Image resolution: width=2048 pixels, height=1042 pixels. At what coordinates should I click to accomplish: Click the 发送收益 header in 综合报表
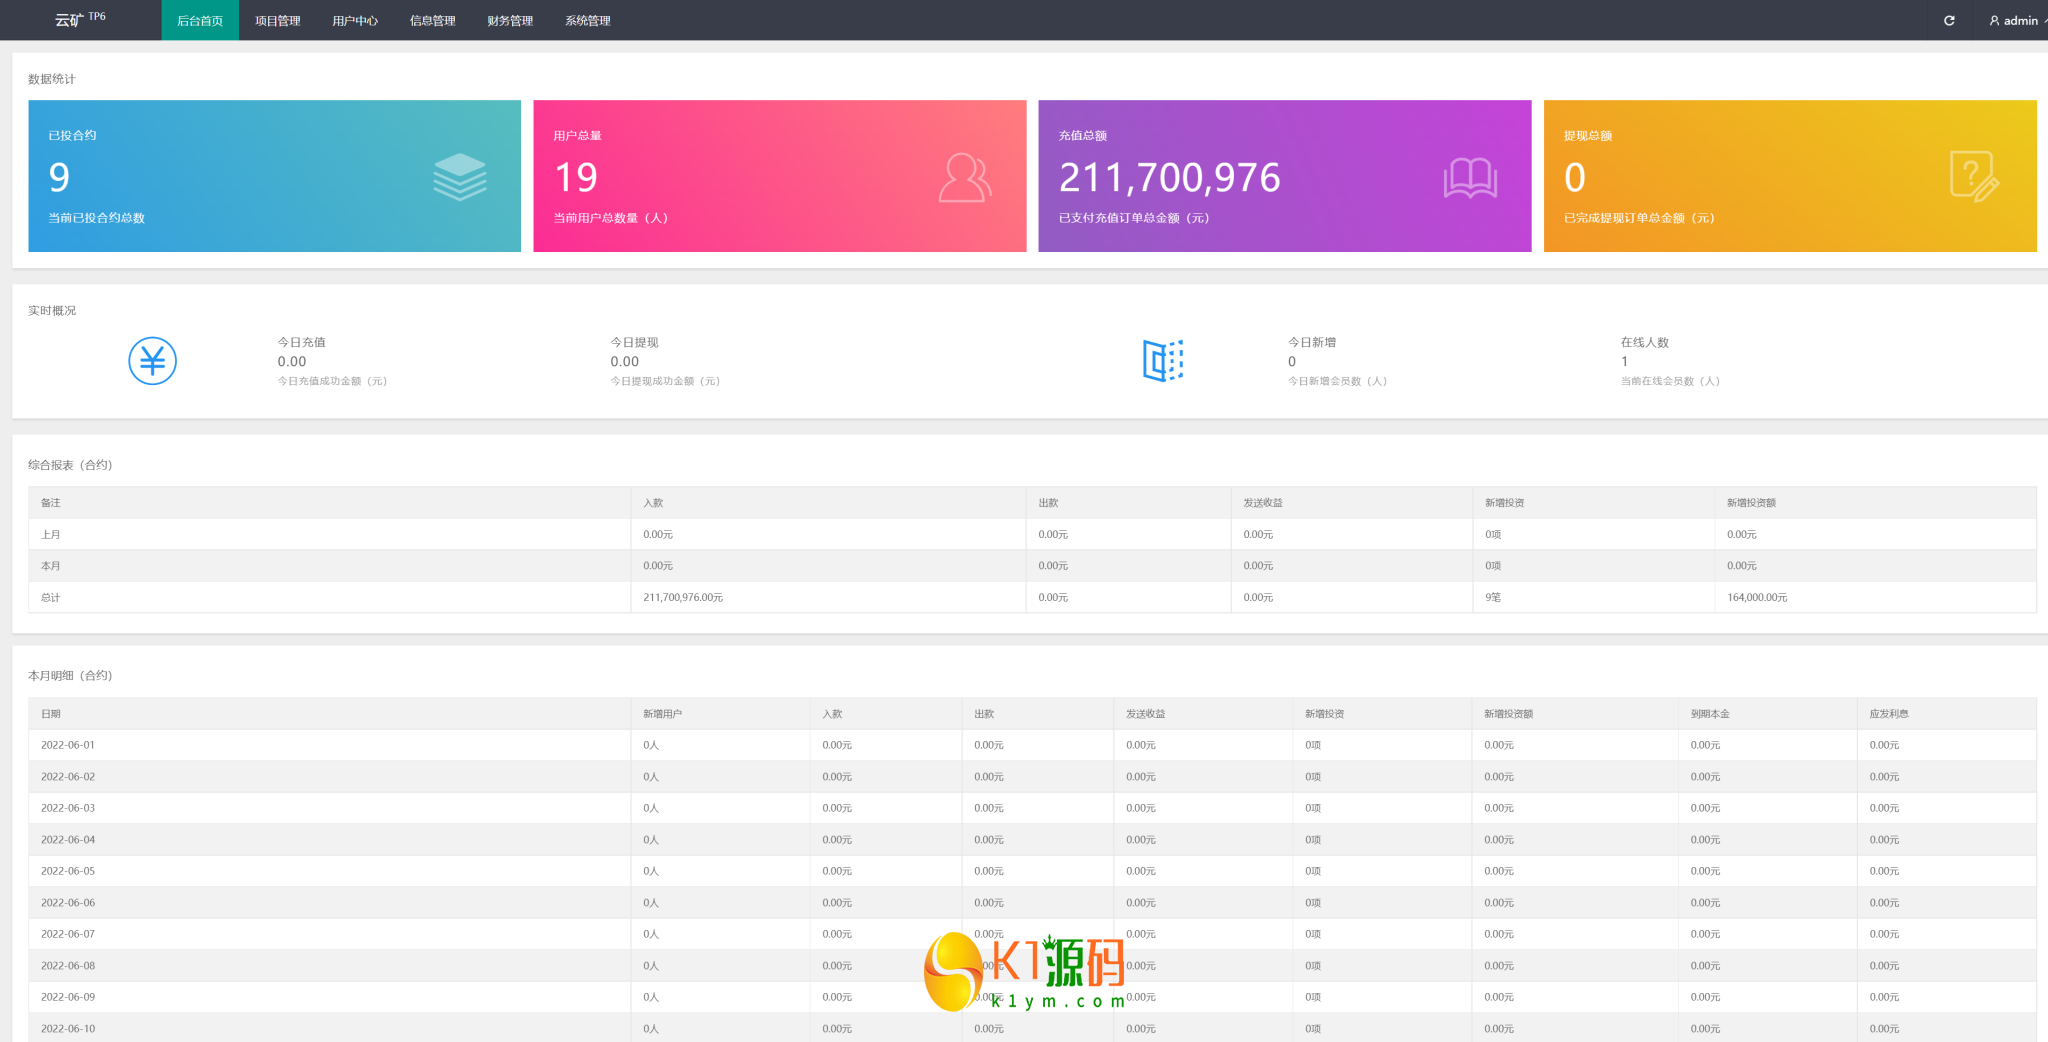tap(1263, 503)
